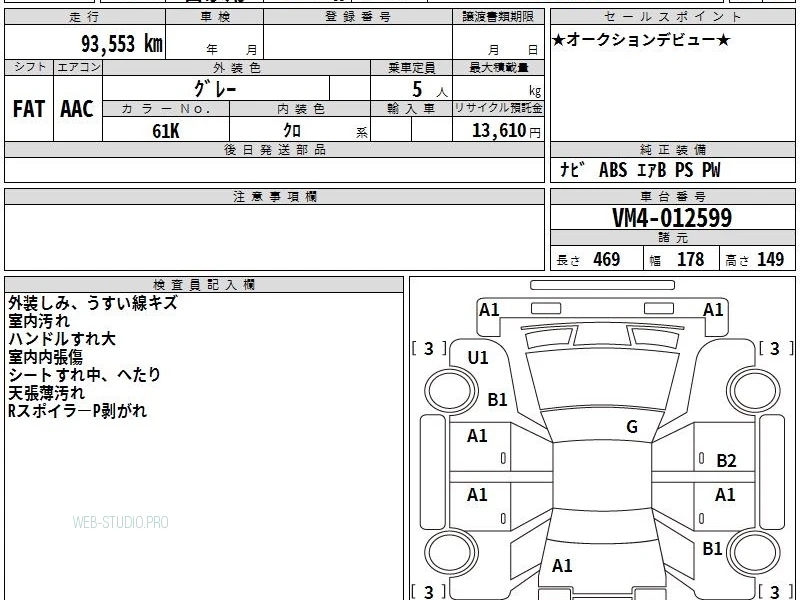Select the note Rスポイラ―P剥がれ
Screen dimensions: 800x600
tap(78, 411)
